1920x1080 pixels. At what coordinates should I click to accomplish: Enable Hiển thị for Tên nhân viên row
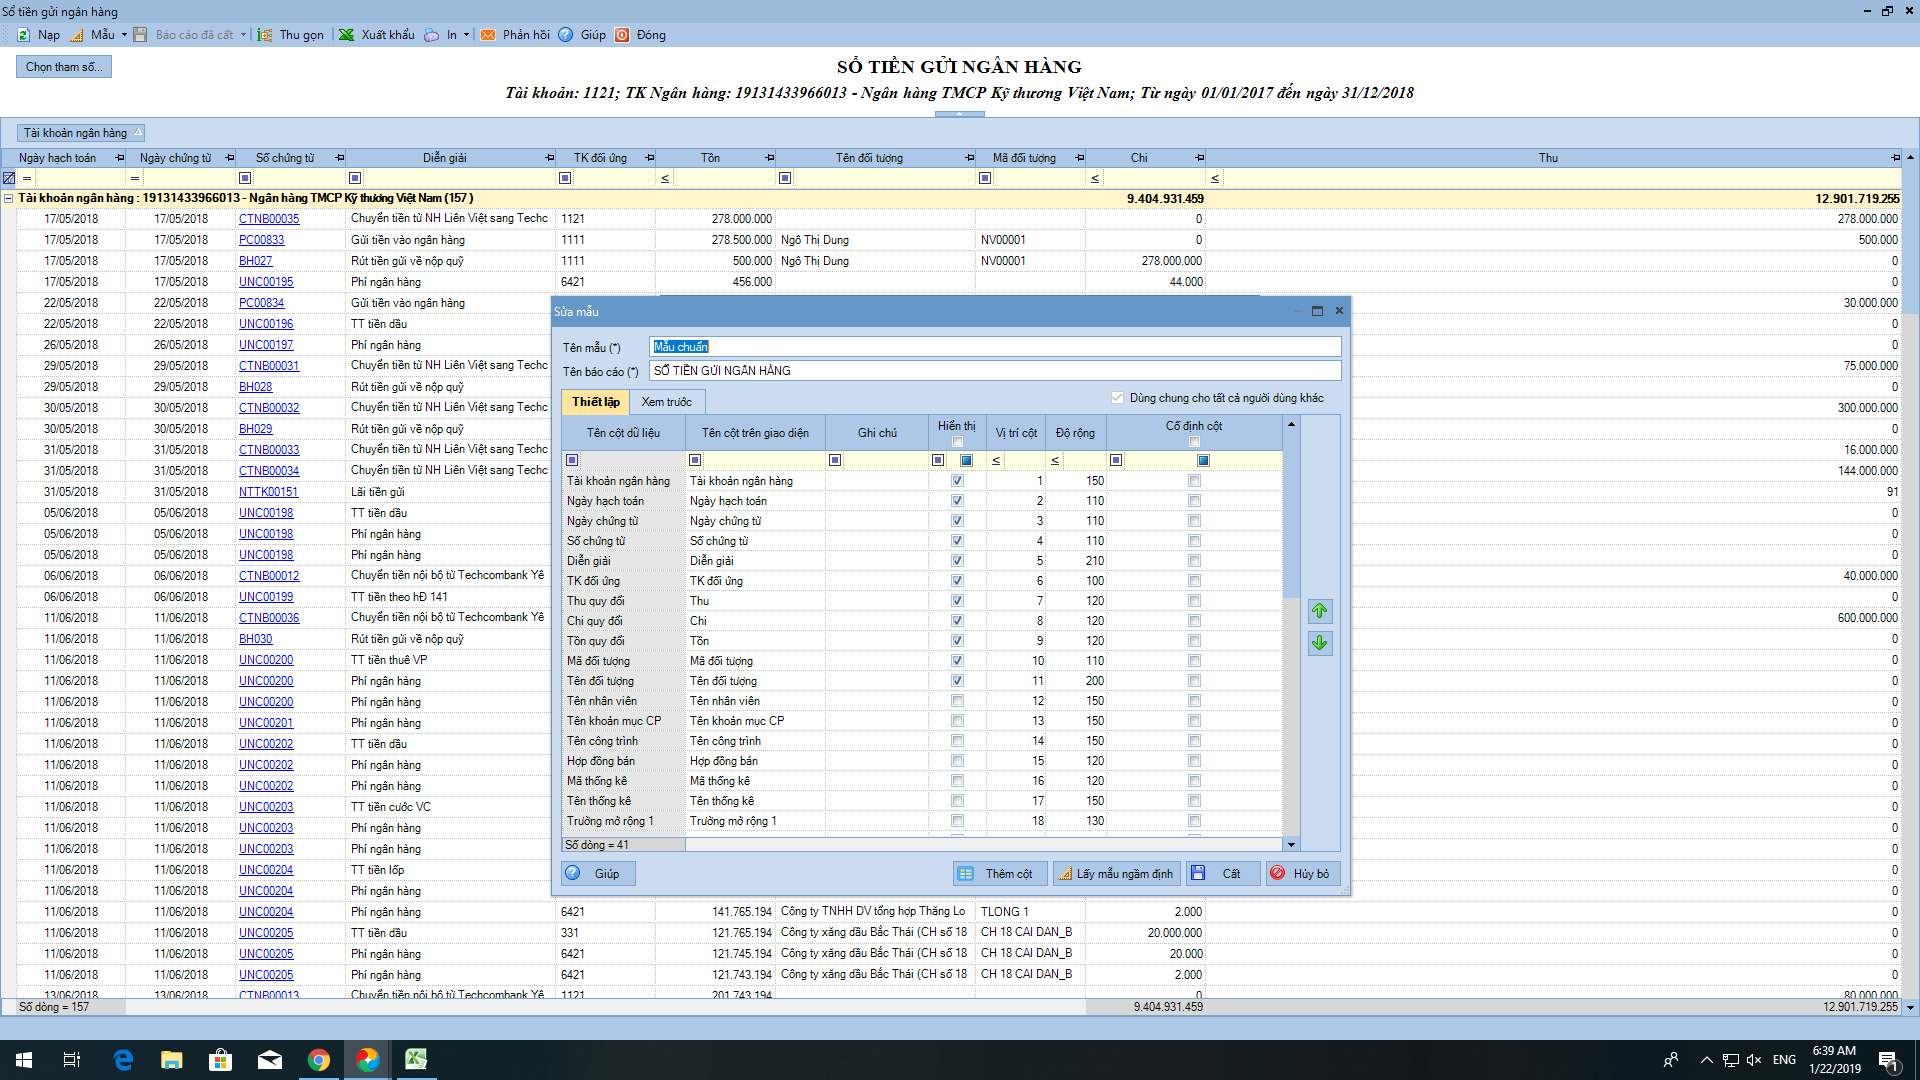pyautogui.click(x=957, y=701)
